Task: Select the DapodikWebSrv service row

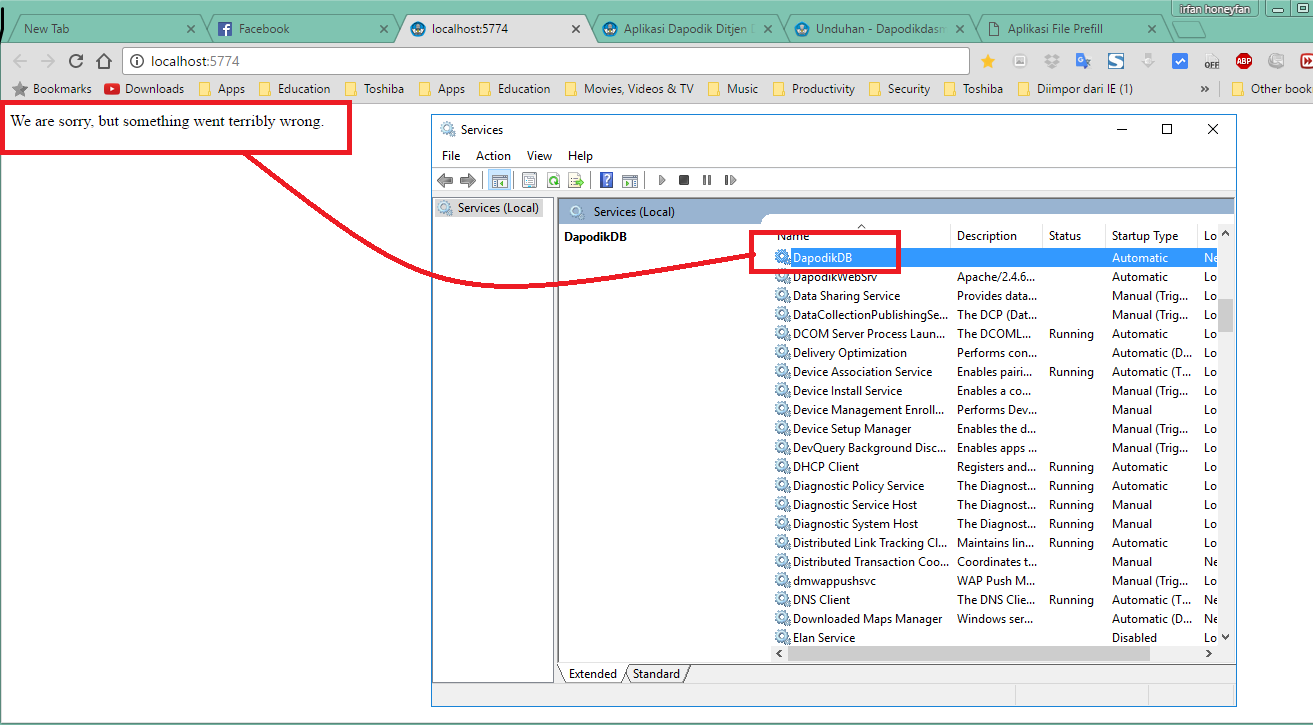Action: (x=995, y=277)
